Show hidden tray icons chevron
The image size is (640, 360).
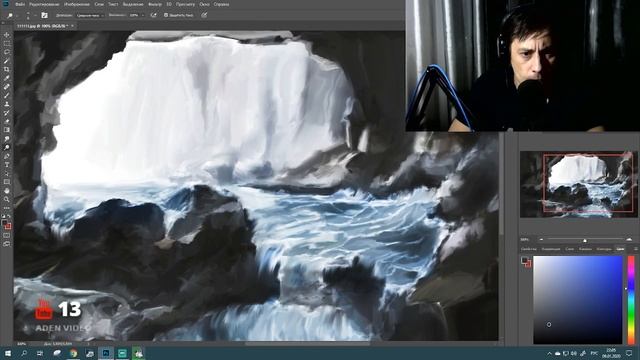tap(549, 353)
